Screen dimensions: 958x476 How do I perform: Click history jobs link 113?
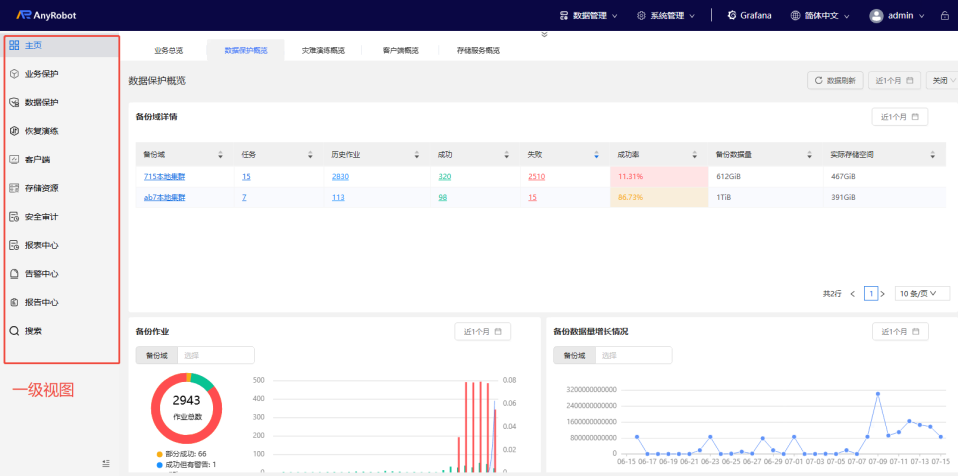pyautogui.click(x=338, y=197)
